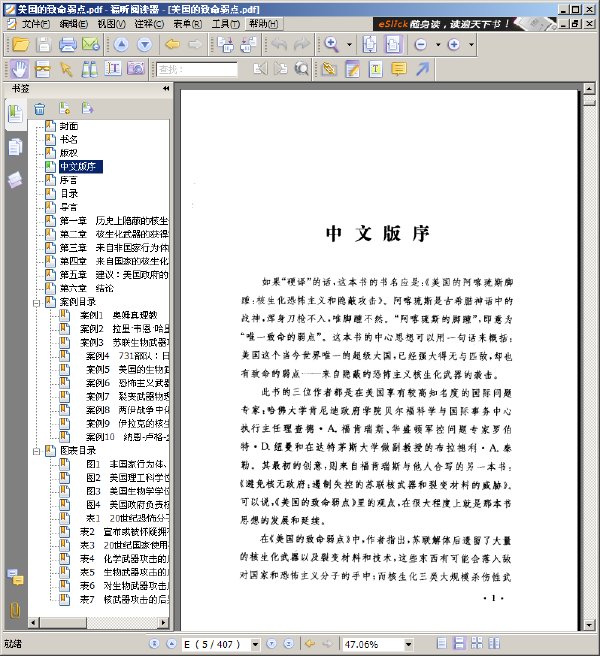The height and width of the screenshot is (656, 600).
Task: Switch to the Pages thumbnail sidebar icon
Action: coord(15,148)
